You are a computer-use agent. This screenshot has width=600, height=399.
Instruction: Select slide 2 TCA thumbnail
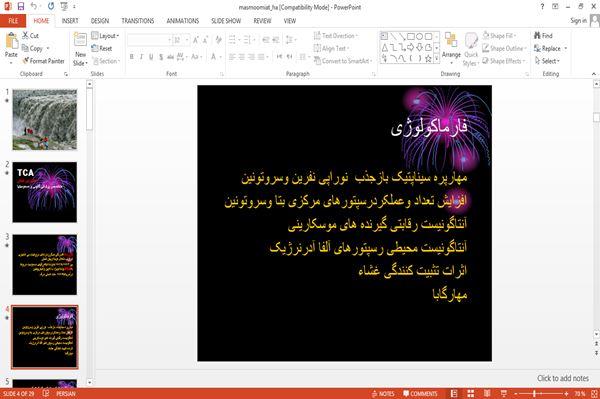pos(45,192)
